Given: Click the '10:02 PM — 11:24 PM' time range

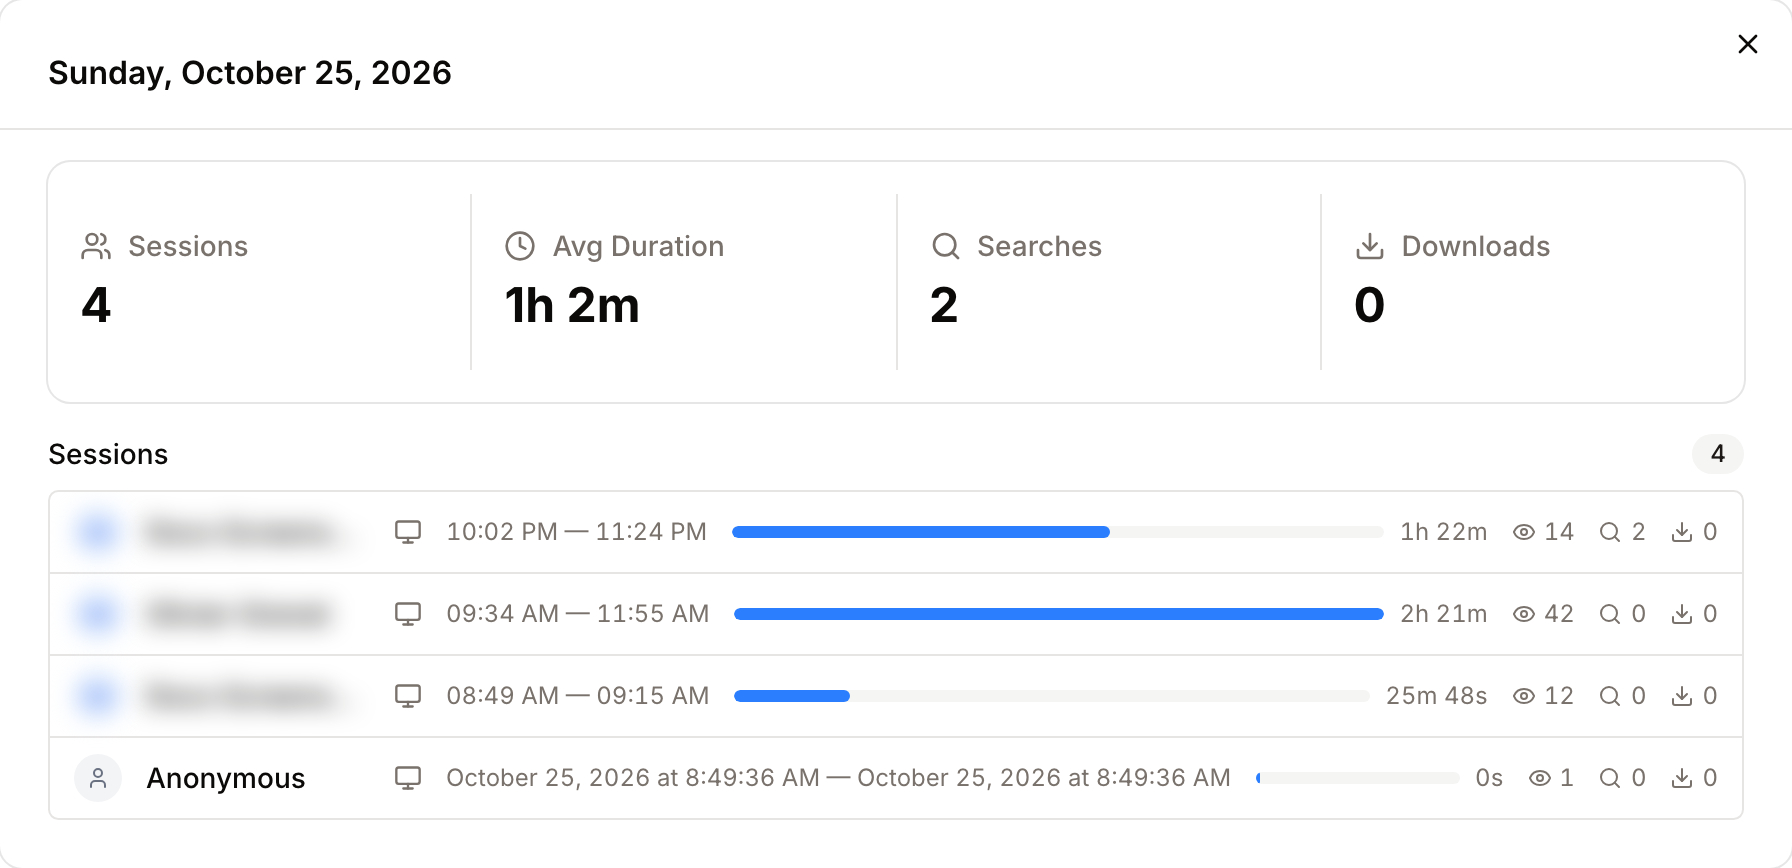Looking at the screenshot, I should coord(577,532).
